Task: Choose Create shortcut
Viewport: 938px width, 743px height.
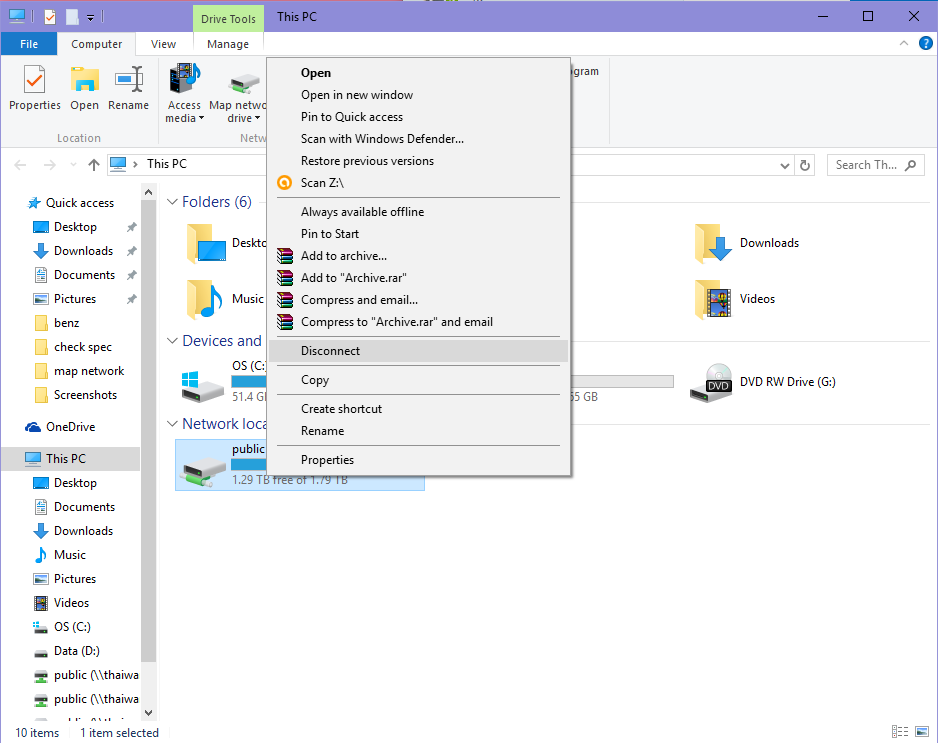Action: point(418,409)
